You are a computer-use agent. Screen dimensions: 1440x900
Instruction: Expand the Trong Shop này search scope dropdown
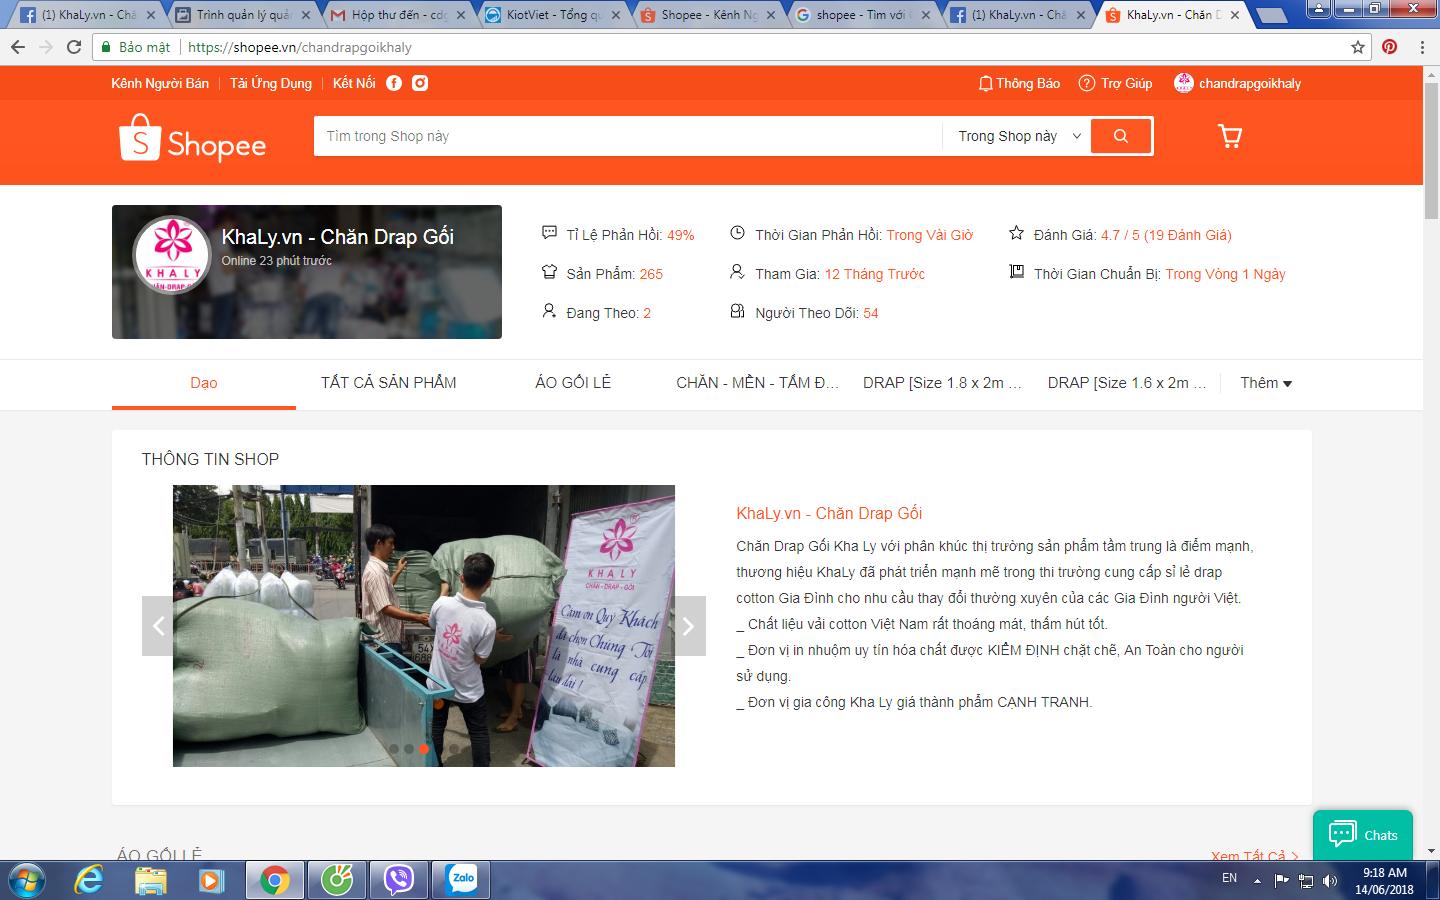pos(1019,136)
